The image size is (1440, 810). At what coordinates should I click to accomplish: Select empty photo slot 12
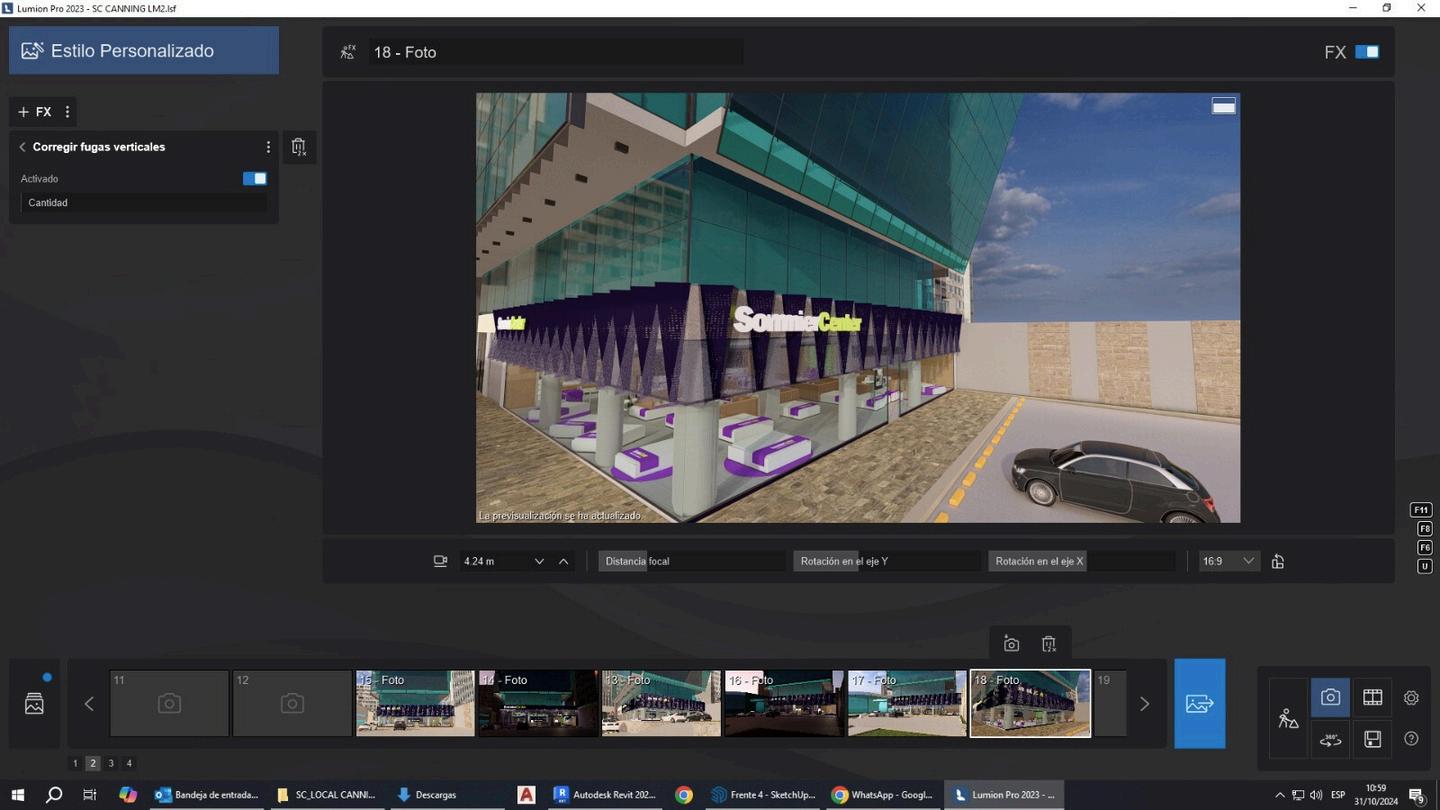coord(292,703)
